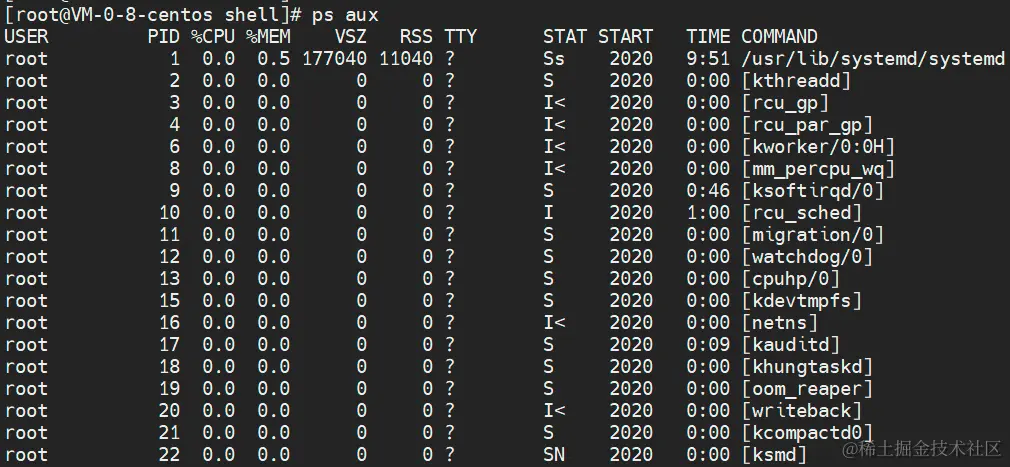
Task: Click the %CPU column header
Action: pyautogui.click(x=213, y=37)
